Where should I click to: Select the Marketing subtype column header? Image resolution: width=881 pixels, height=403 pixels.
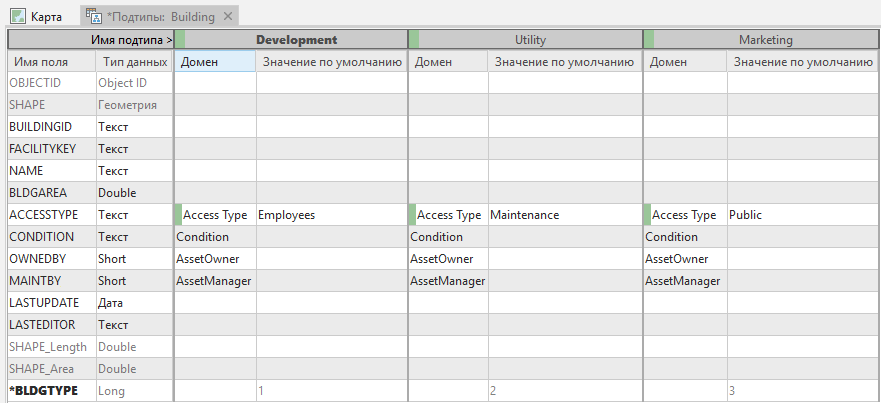[765, 40]
